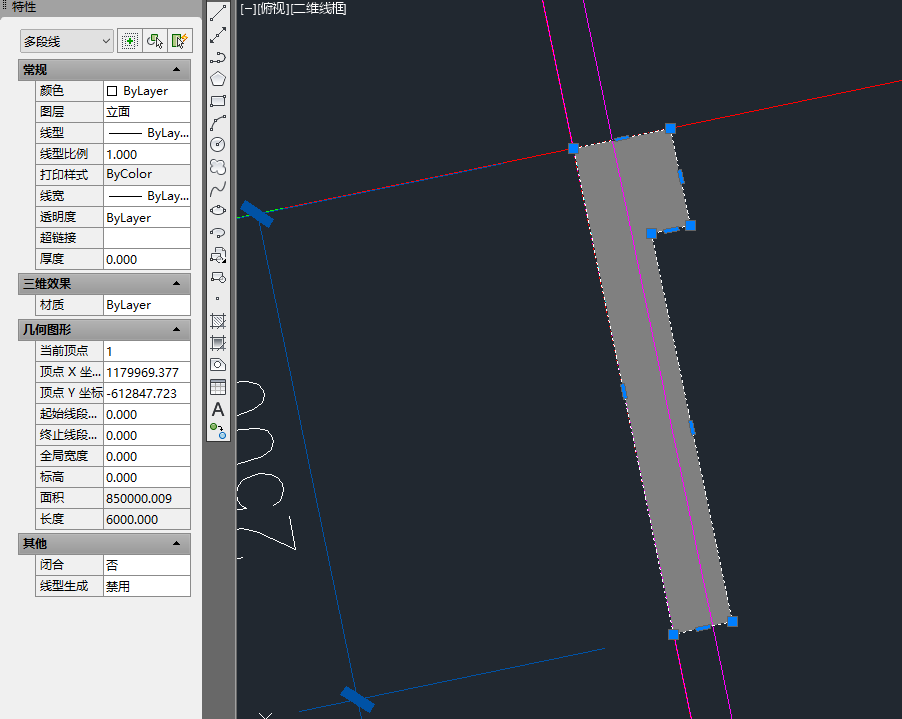This screenshot has height=719, width=902.
Task: Edit the 顶点 Y 坐标 value
Action: pyautogui.click(x=147, y=393)
